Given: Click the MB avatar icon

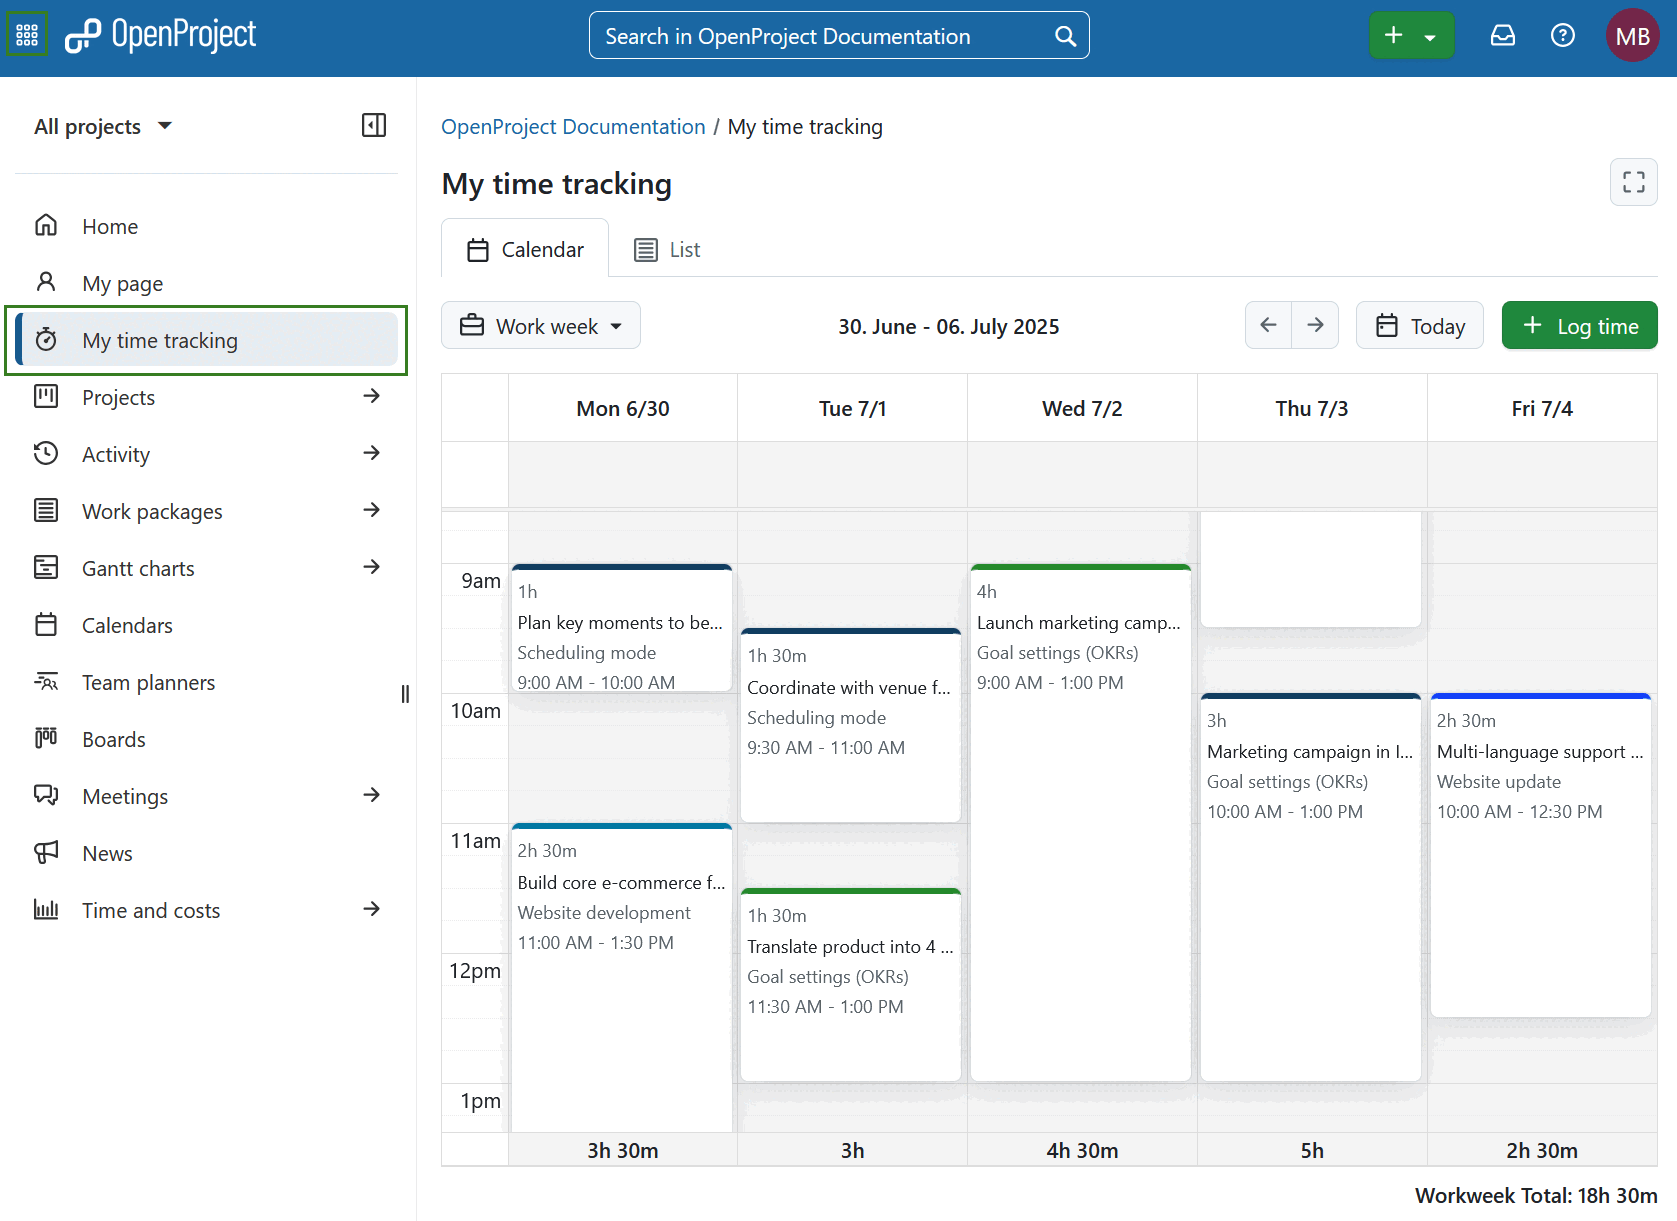Looking at the screenshot, I should (1633, 34).
